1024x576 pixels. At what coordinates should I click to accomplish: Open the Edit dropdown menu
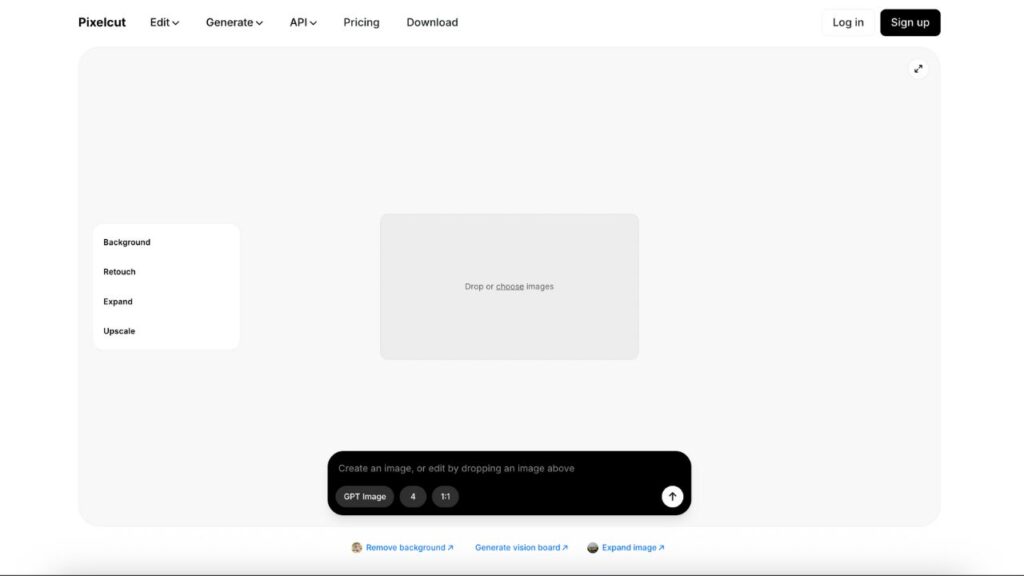tap(164, 22)
